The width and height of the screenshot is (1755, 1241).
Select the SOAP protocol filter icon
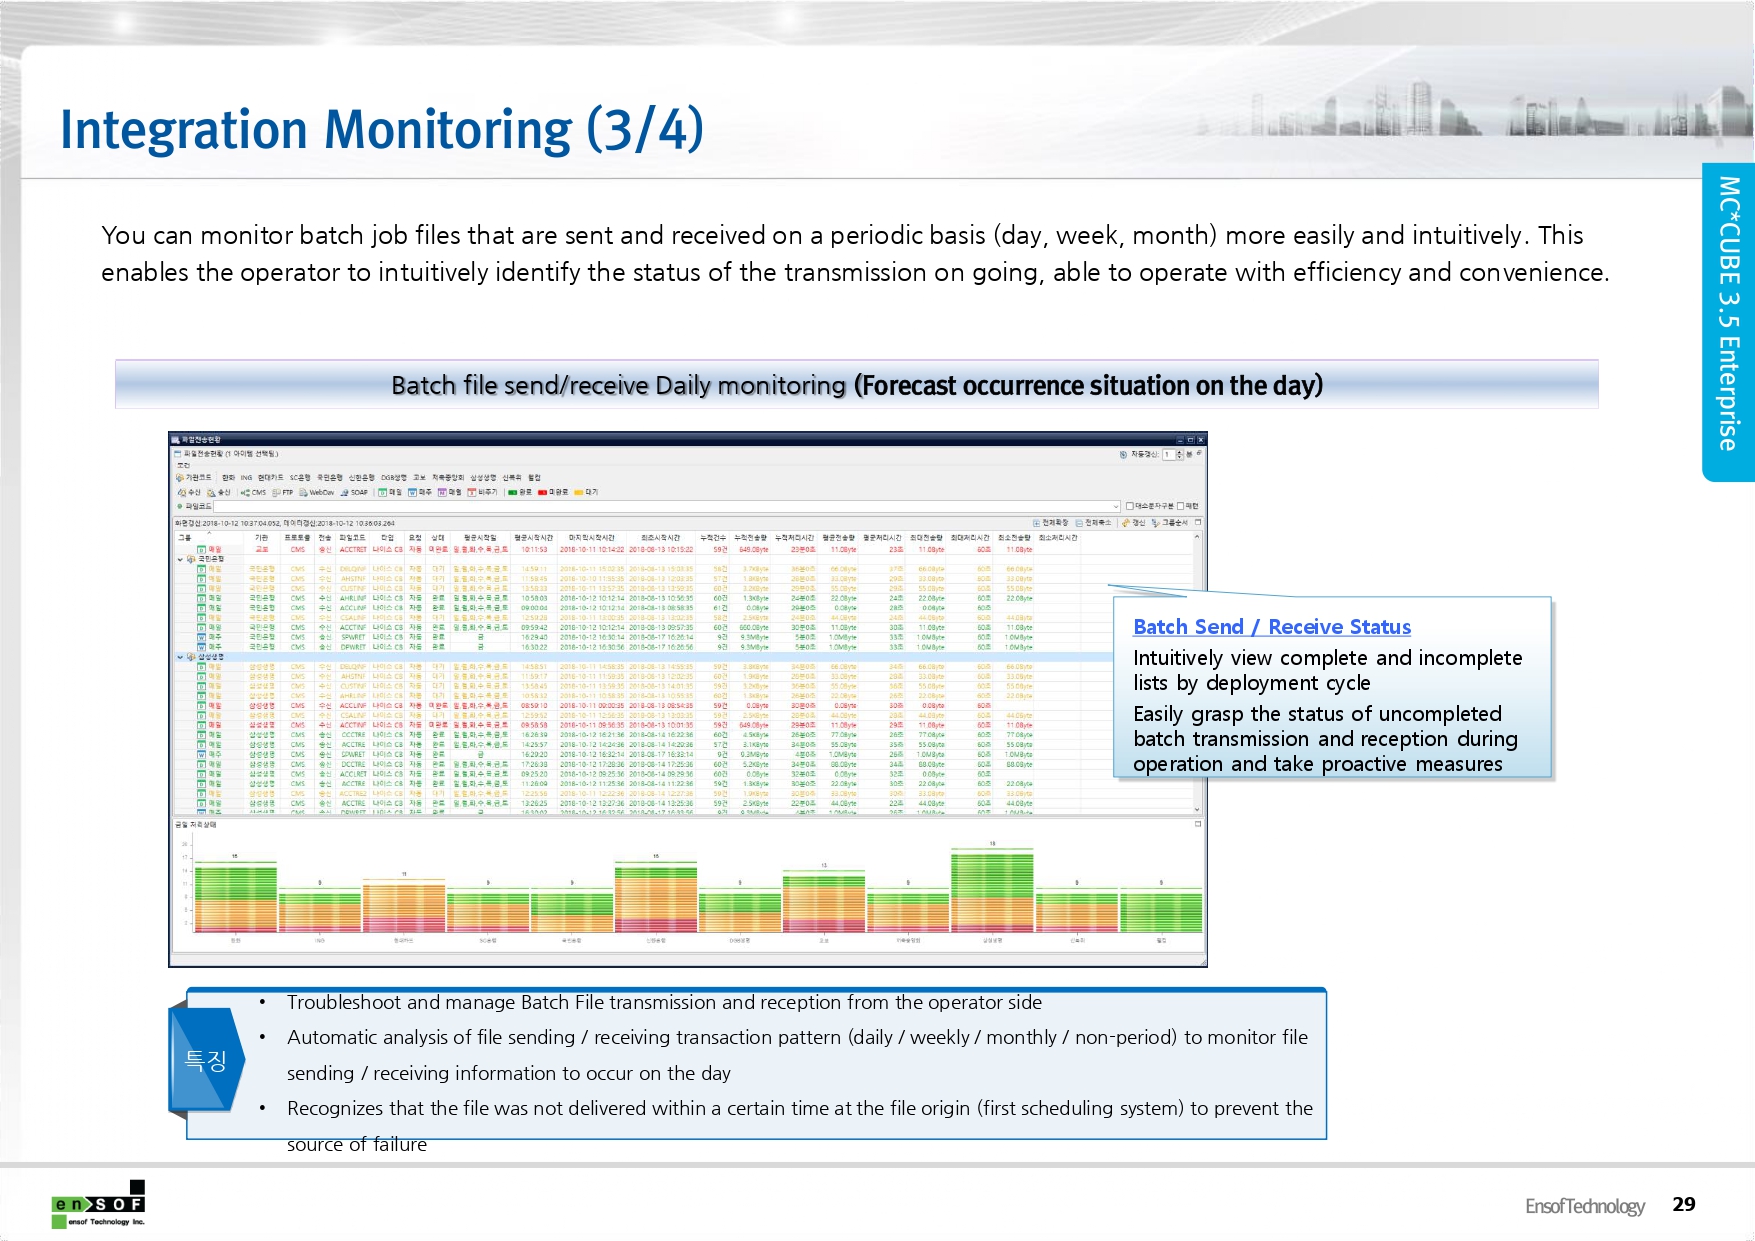pos(345,492)
